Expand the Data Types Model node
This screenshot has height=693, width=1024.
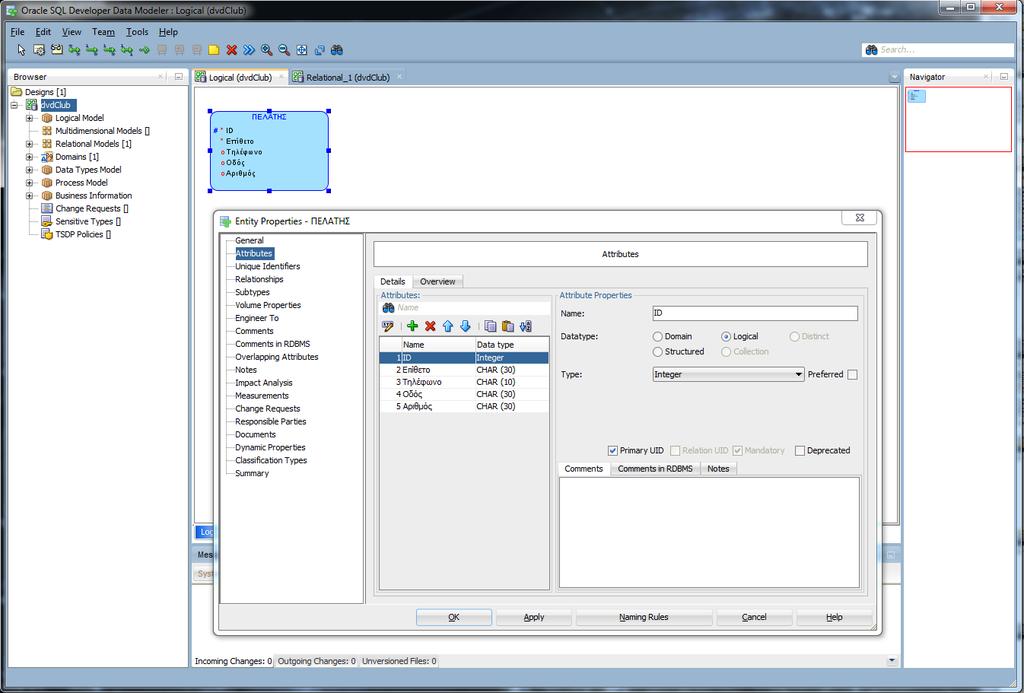click(x=29, y=170)
